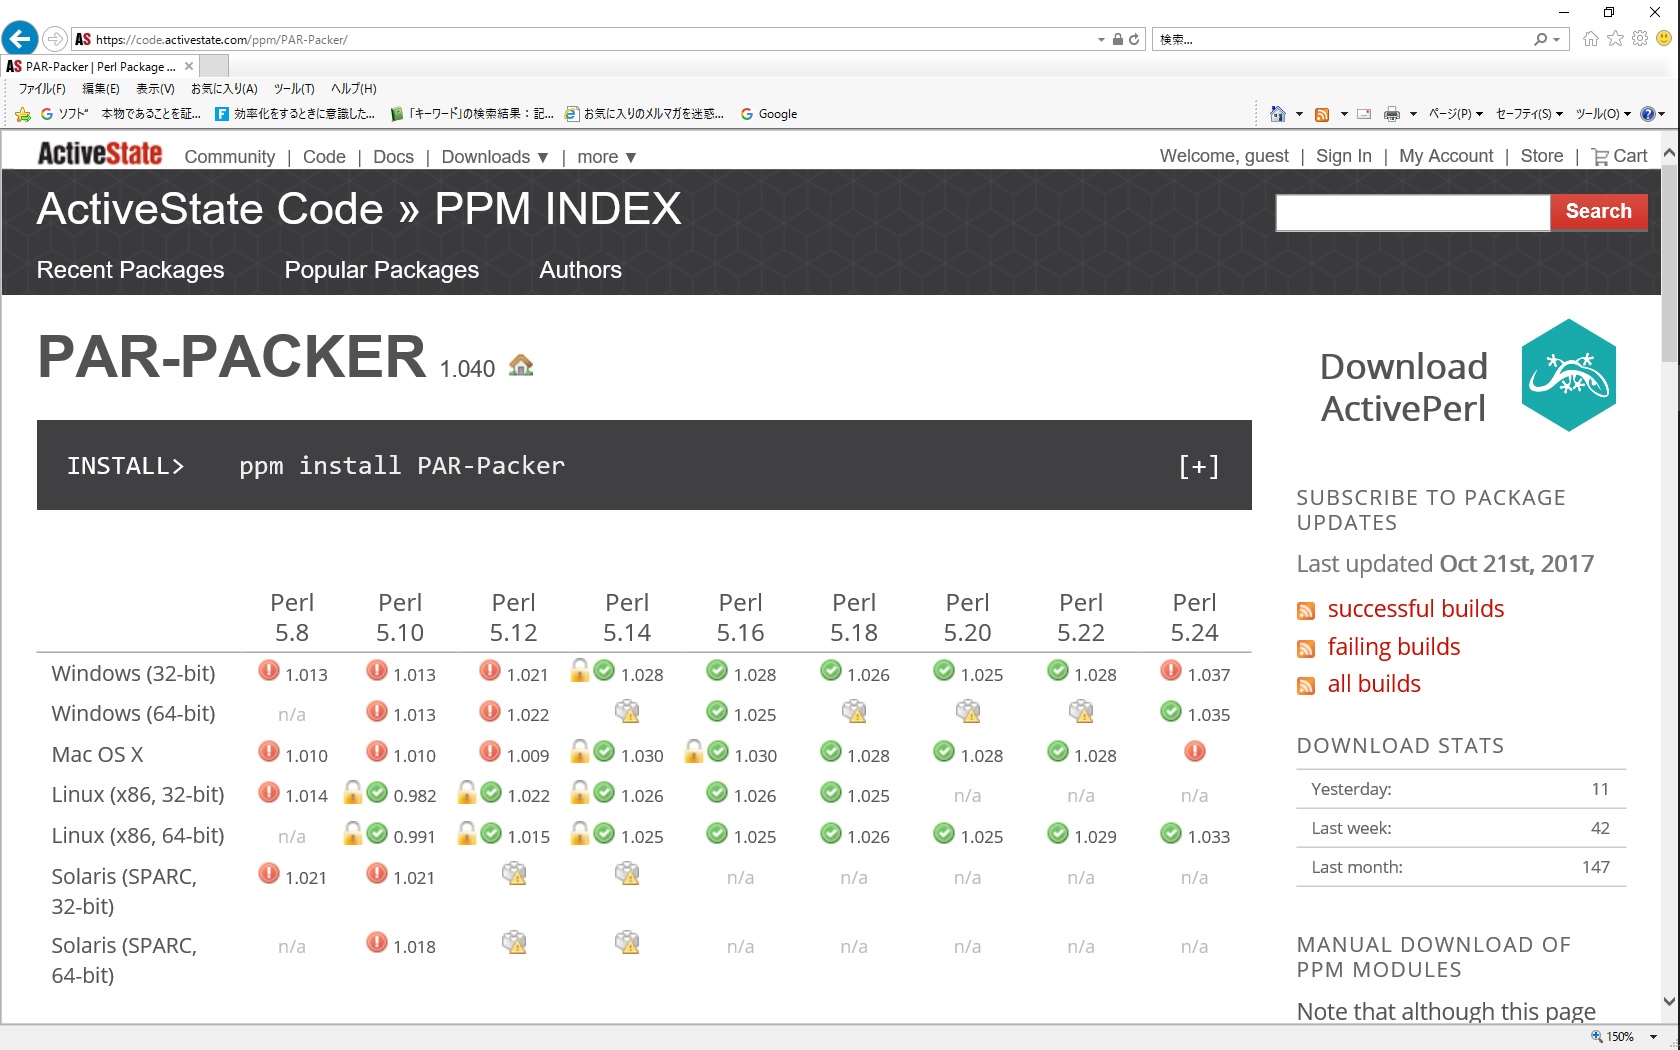The image size is (1680, 1050).
Task: Open the ページ(P) dropdown menu
Action: (x=1455, y=114)
